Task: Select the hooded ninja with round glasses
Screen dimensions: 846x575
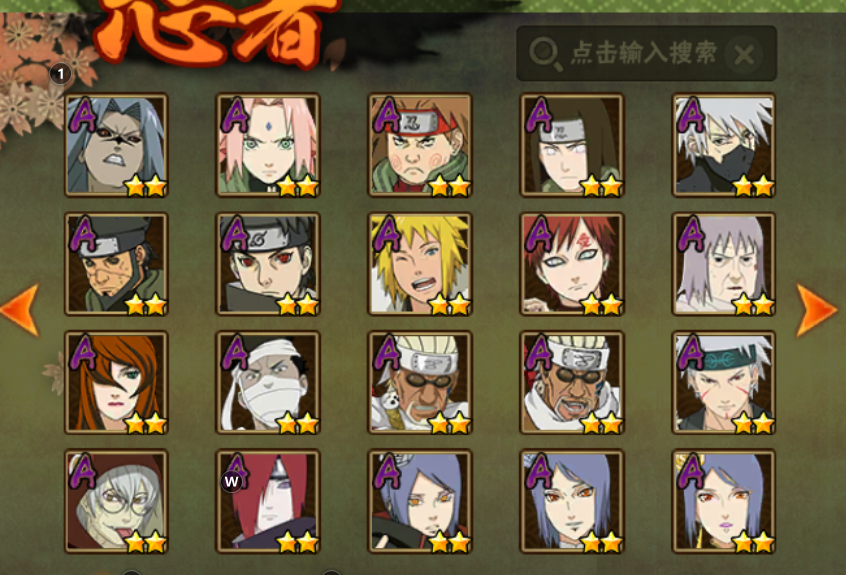Action: [x=116, y=501]
